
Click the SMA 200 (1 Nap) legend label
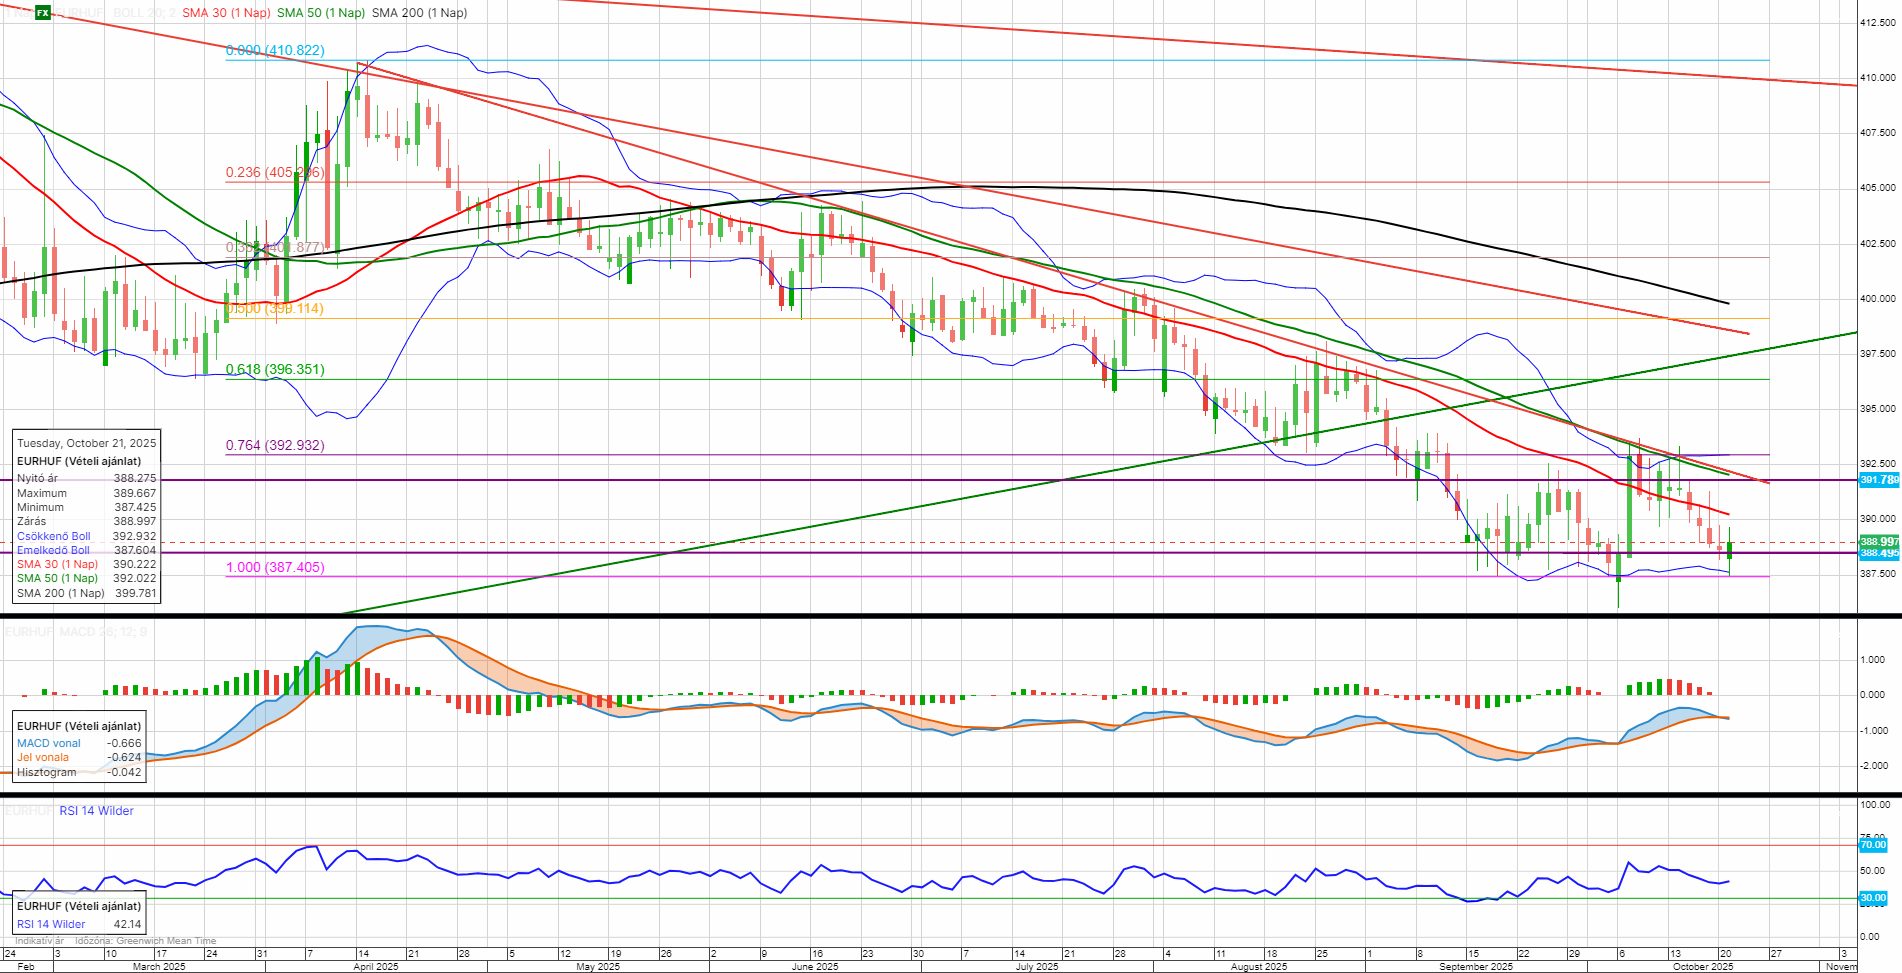pos(419,13)
